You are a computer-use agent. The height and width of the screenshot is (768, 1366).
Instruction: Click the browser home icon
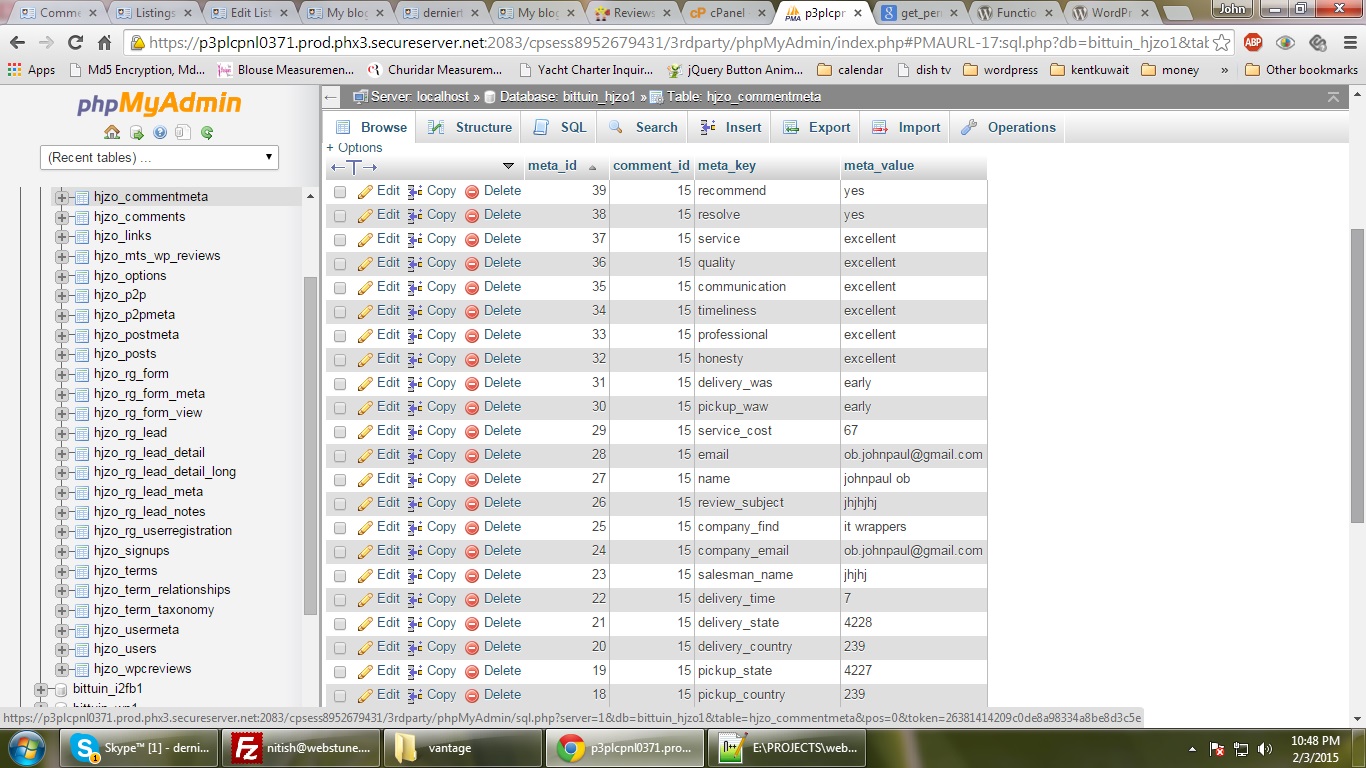point(104,43)
